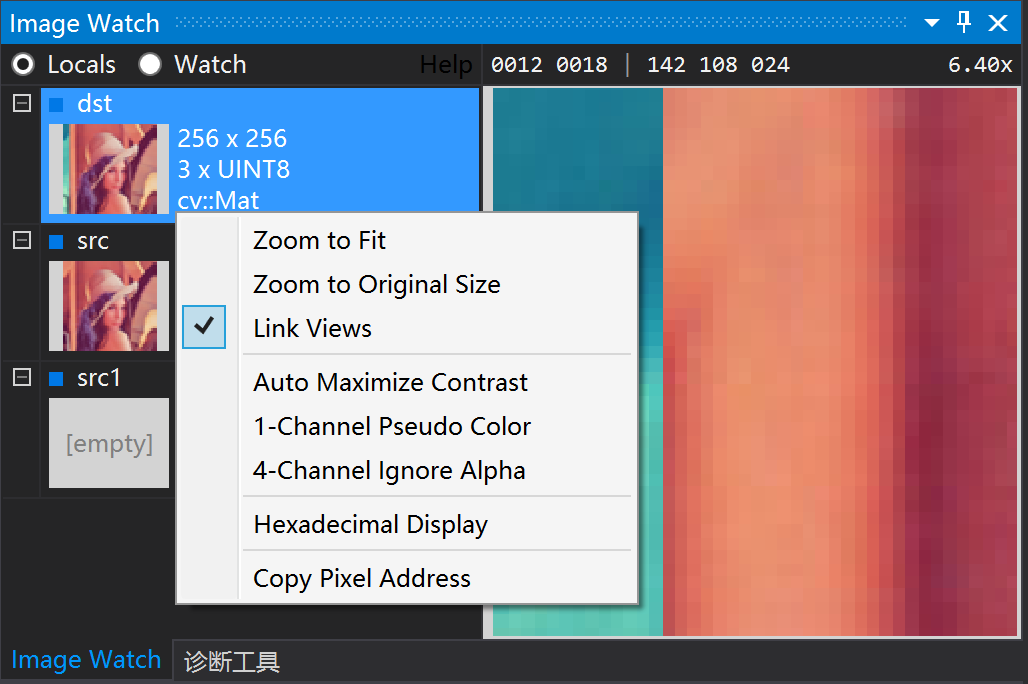
Task: Open the window position dropdown in the title bar
Action: [x=931, y=22]
